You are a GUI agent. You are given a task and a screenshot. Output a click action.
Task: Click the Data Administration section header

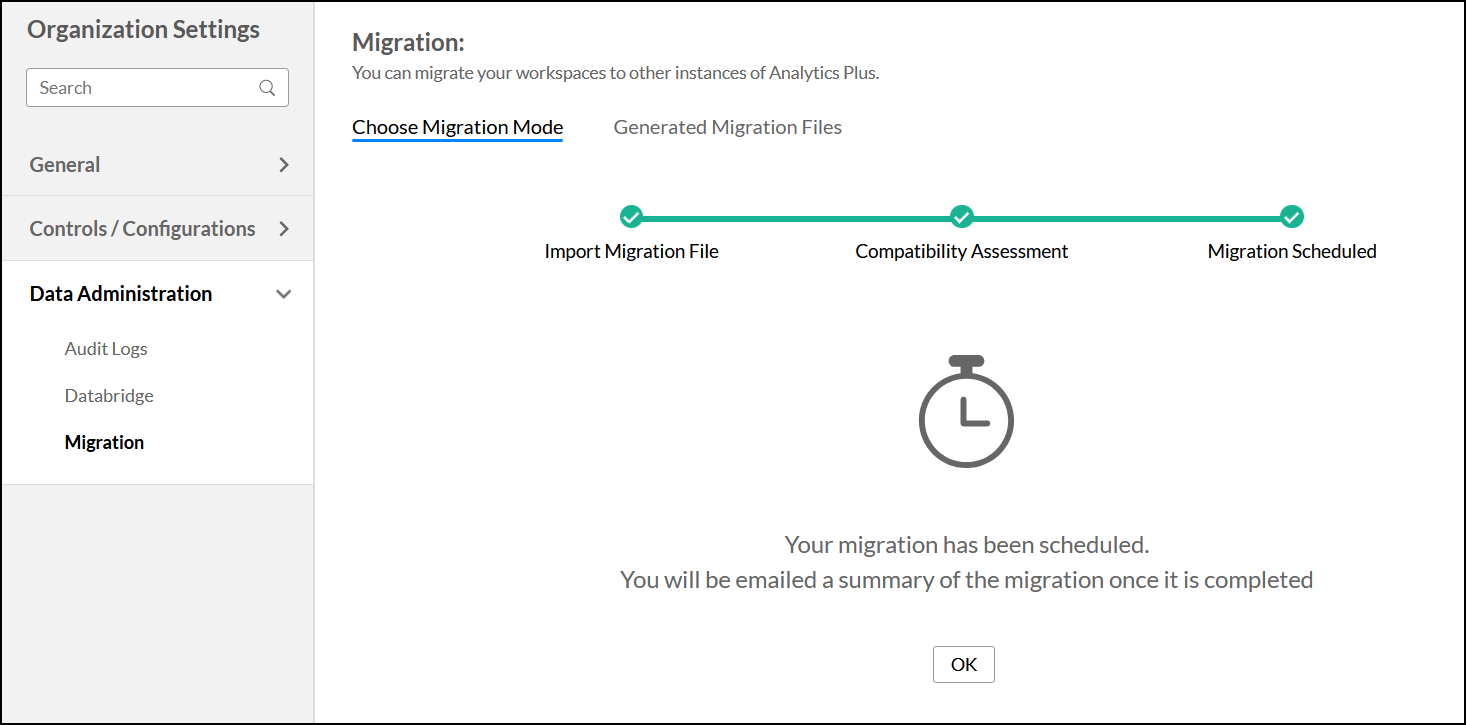(x=120, y=293)
